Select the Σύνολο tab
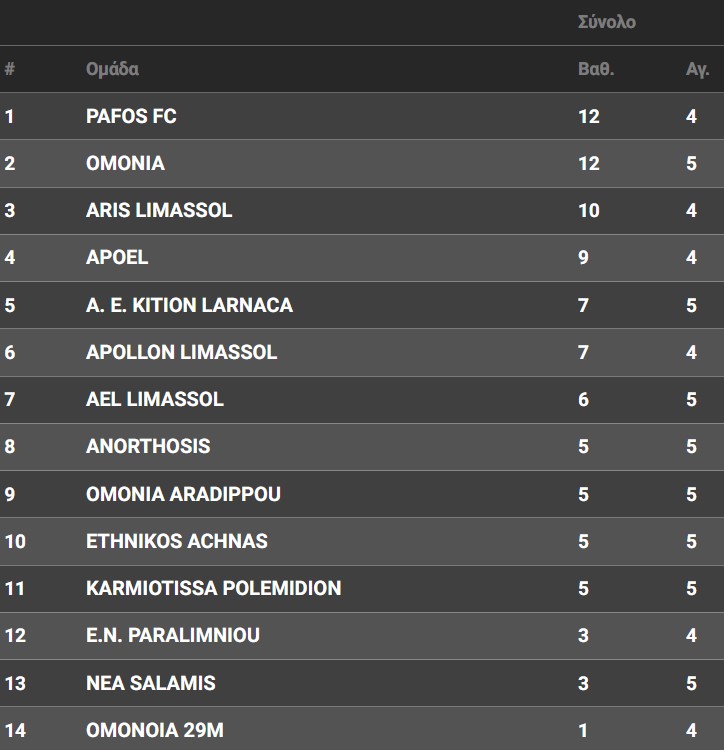724x750 pixels. point(606,22)
